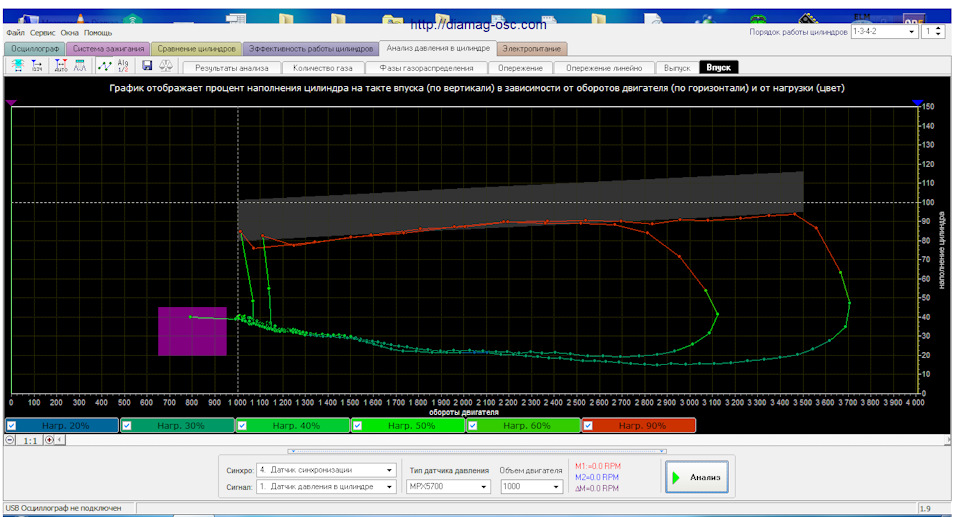Disable the Нагр. 50% load checkbox

coord(357,426)
